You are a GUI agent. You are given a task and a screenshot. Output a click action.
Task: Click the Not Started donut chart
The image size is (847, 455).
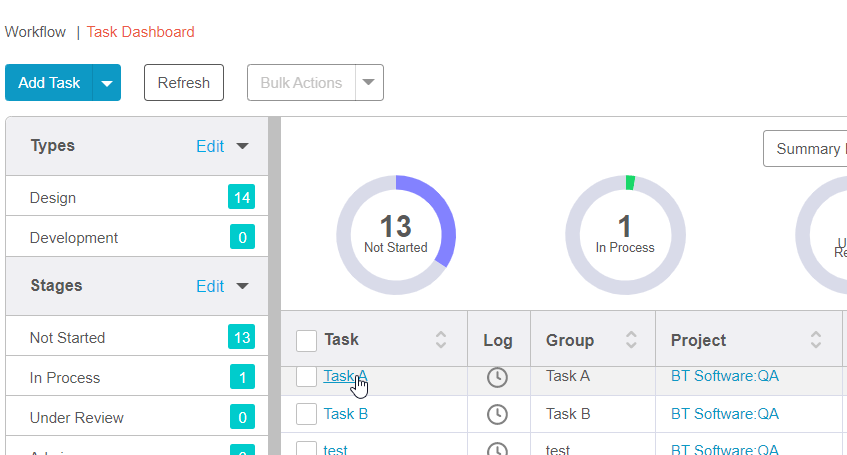(396, 235)
